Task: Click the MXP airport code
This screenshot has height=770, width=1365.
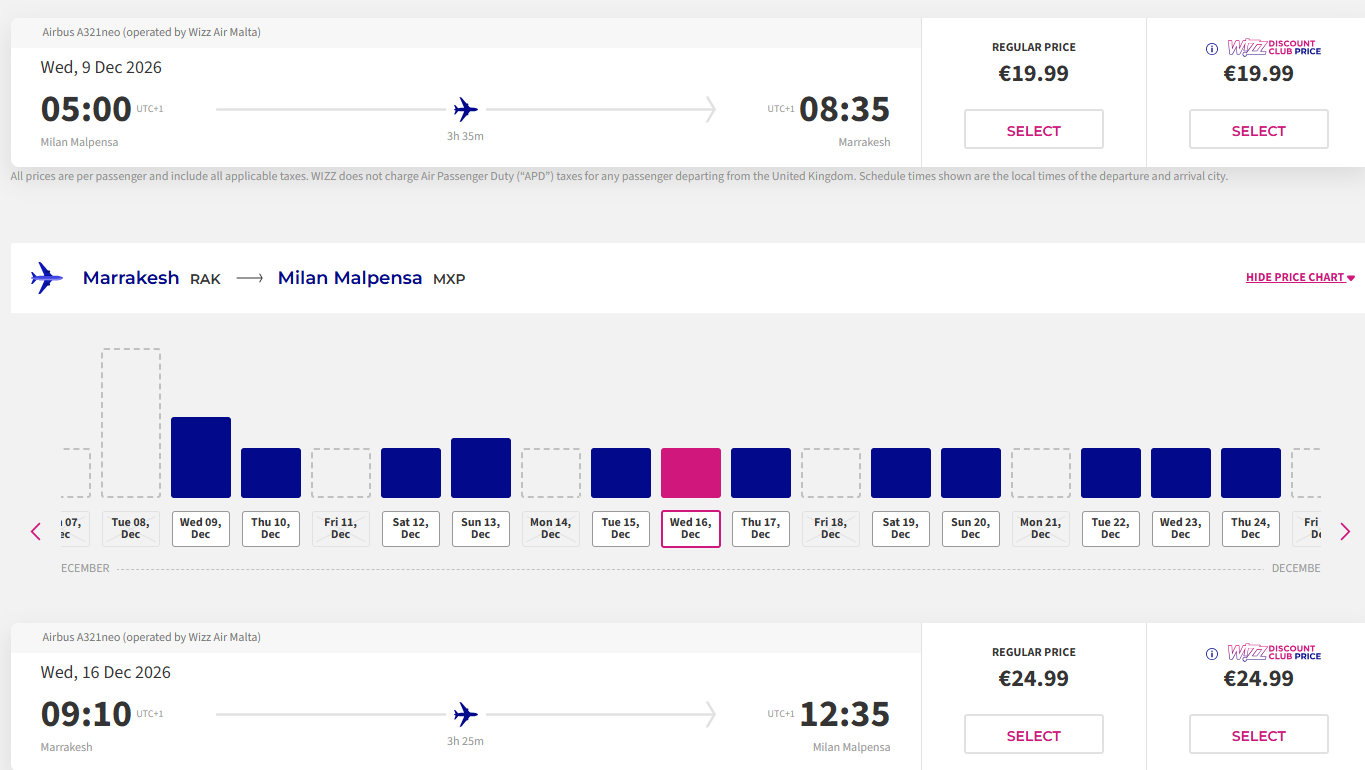Action: [449, 279]
